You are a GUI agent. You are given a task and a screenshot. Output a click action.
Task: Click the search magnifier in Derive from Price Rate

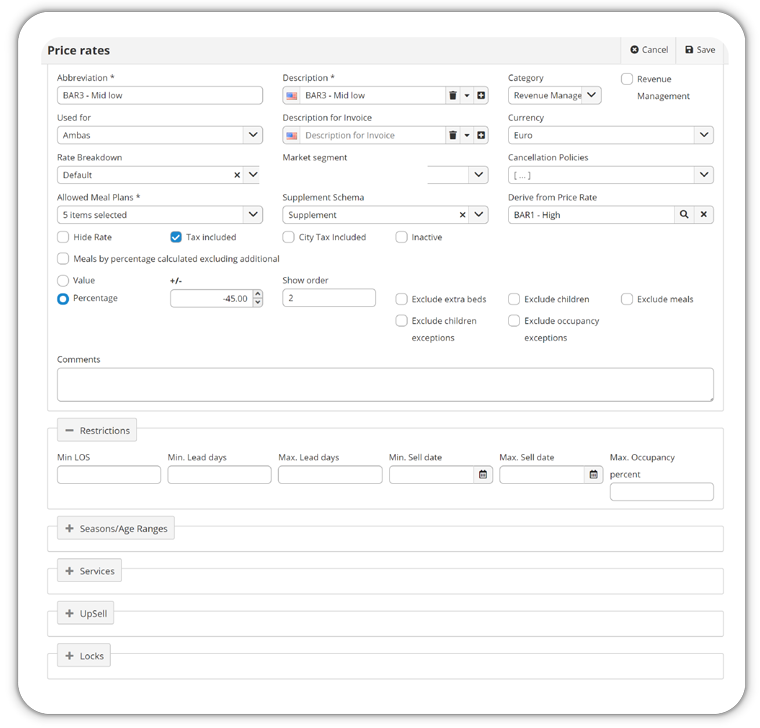coord(684,214)
